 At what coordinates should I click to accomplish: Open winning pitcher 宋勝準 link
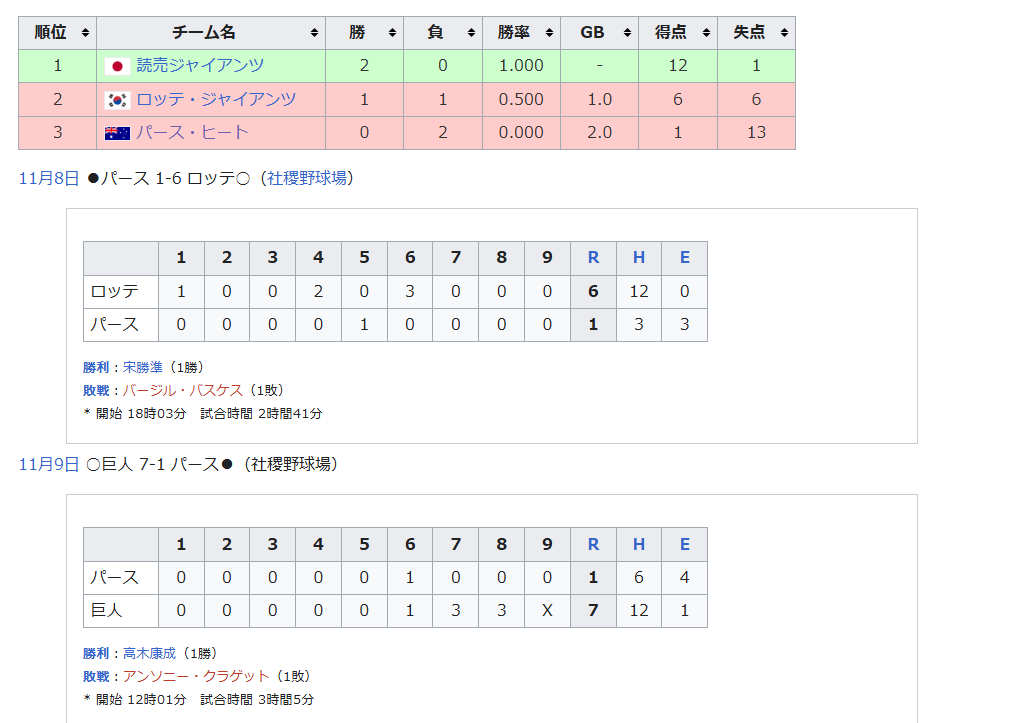click(x=142, y=367)
